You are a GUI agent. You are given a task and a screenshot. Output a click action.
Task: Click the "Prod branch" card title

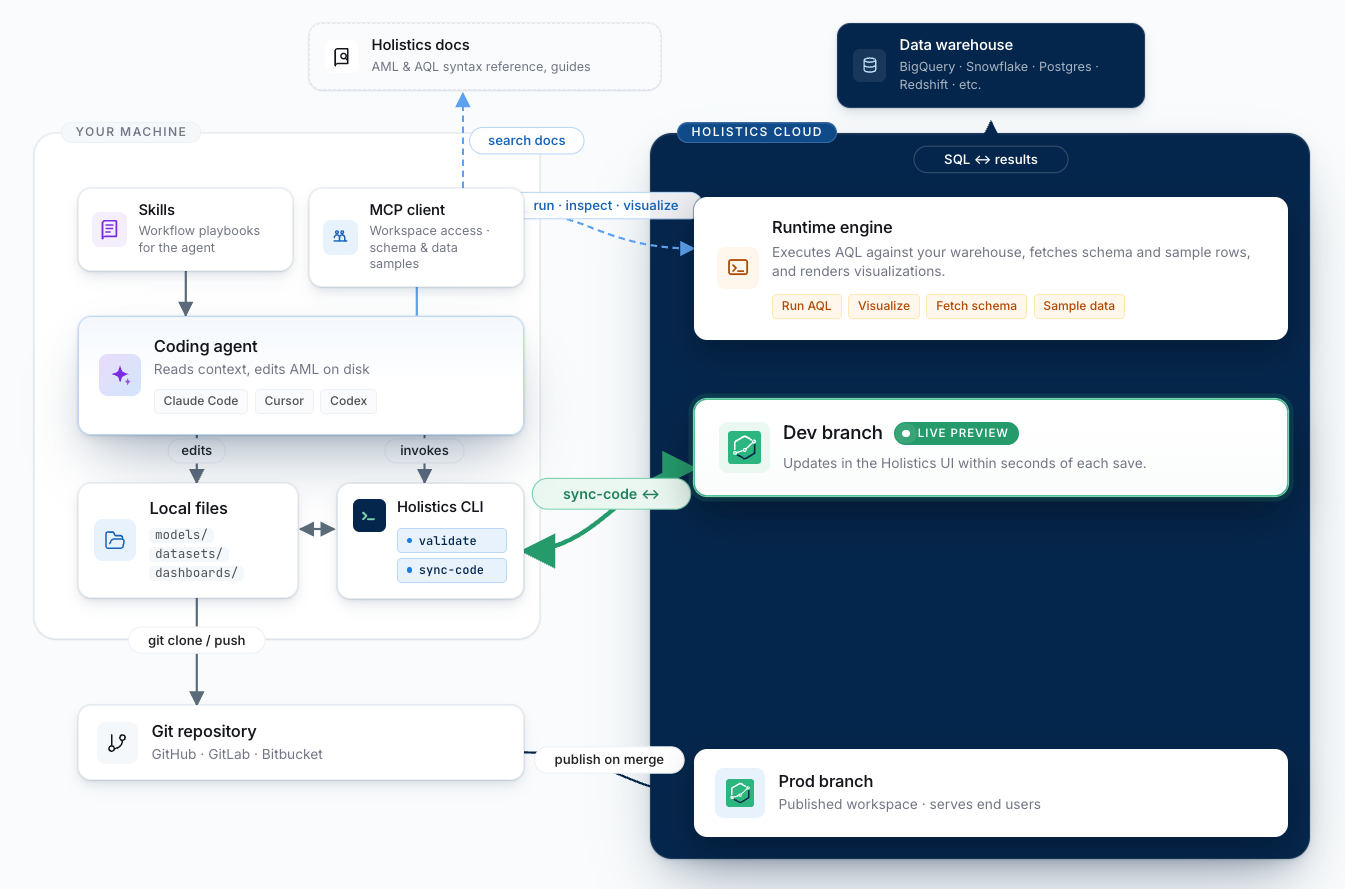point(826,781)
